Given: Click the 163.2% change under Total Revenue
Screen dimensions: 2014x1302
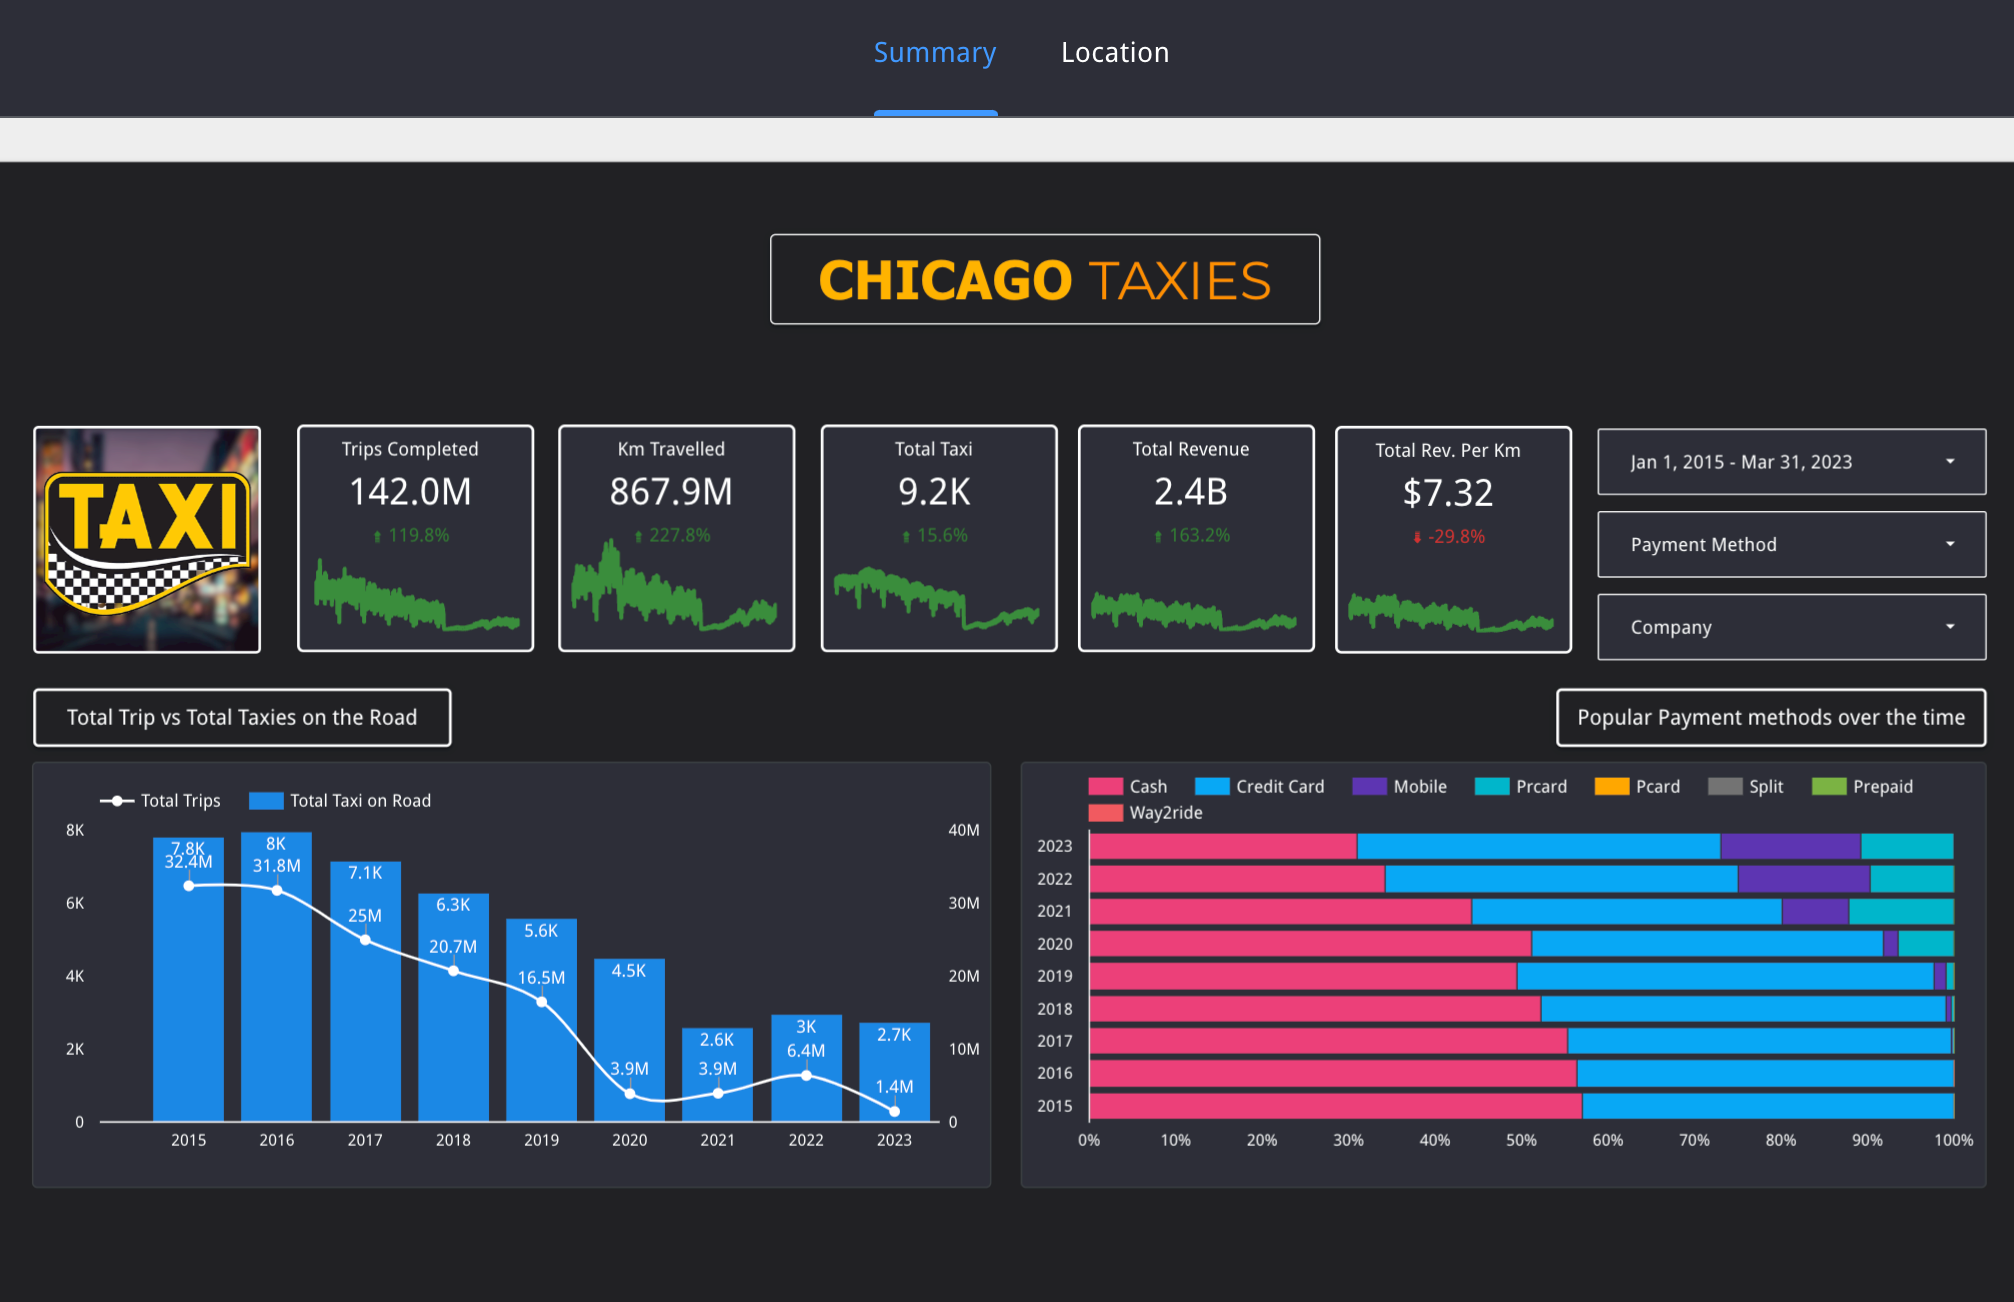Looking at the screenshot, I should click(1192, 536).
